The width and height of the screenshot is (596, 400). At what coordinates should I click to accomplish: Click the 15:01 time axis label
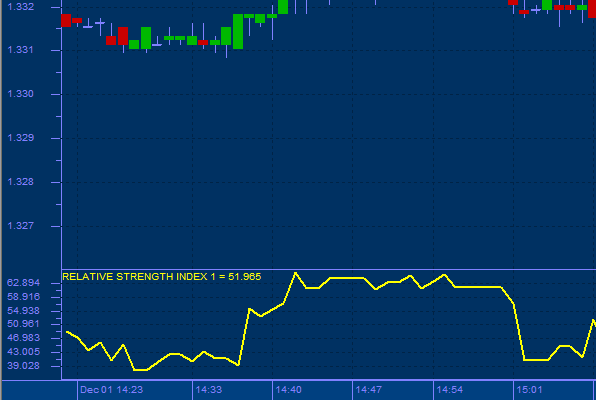pos(529,390)
